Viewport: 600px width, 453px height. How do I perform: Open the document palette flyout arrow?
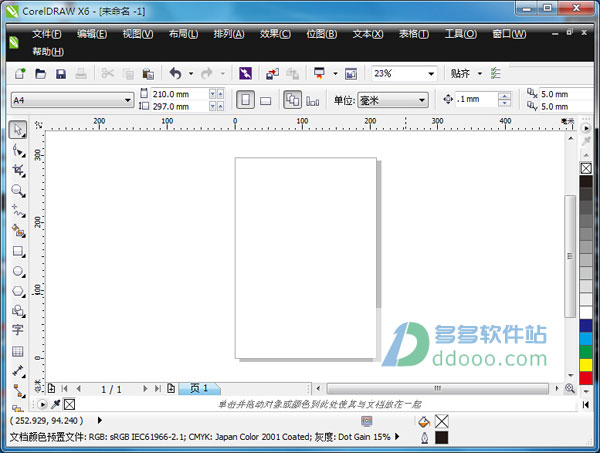click(42, 404)
